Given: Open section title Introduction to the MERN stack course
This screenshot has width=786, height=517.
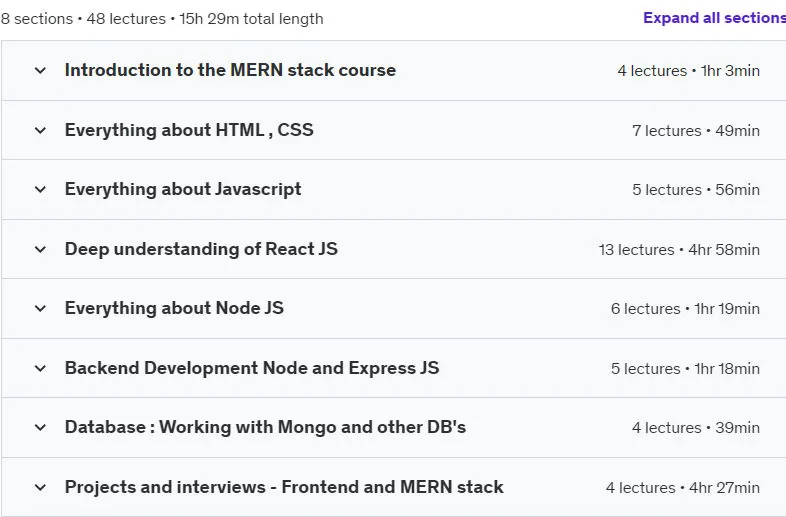Looking at the screenshot, I should [230, 70].
